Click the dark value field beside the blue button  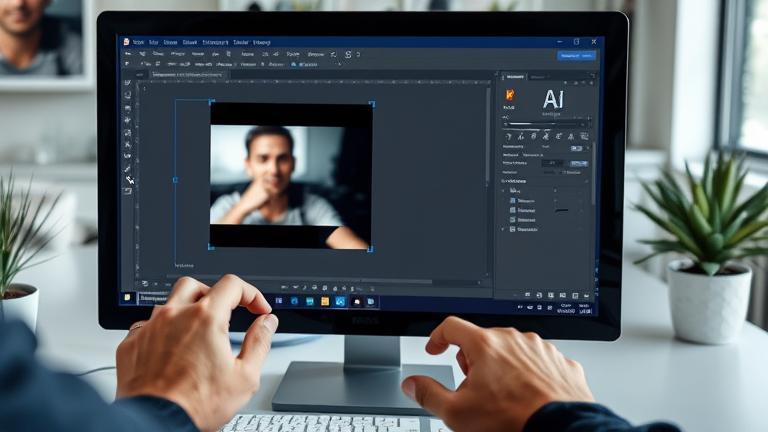click(553, 163)
